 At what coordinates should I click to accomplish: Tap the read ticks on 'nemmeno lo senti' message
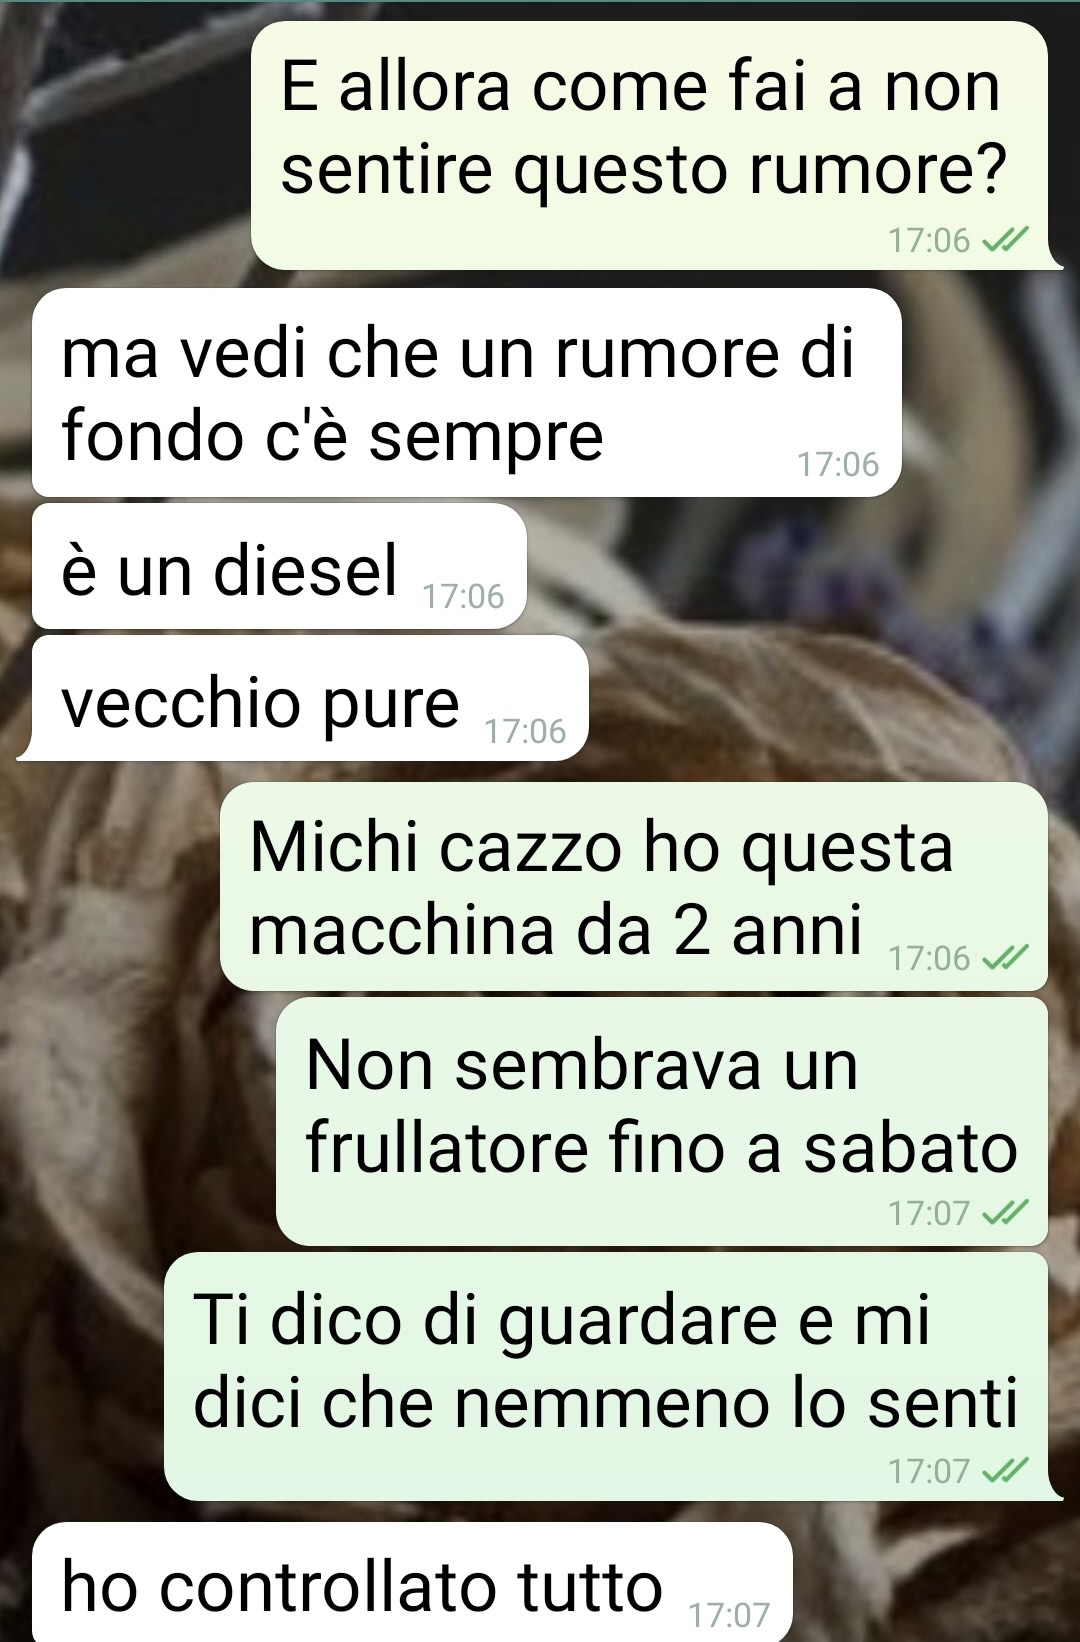coord(1005,1470)
